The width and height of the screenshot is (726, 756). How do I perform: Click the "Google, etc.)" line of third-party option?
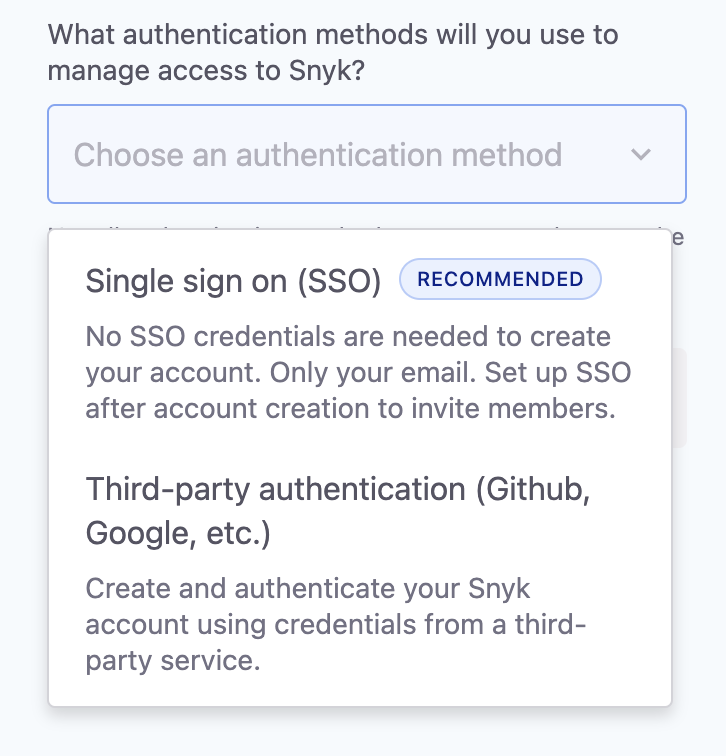[x=178, y=534]
